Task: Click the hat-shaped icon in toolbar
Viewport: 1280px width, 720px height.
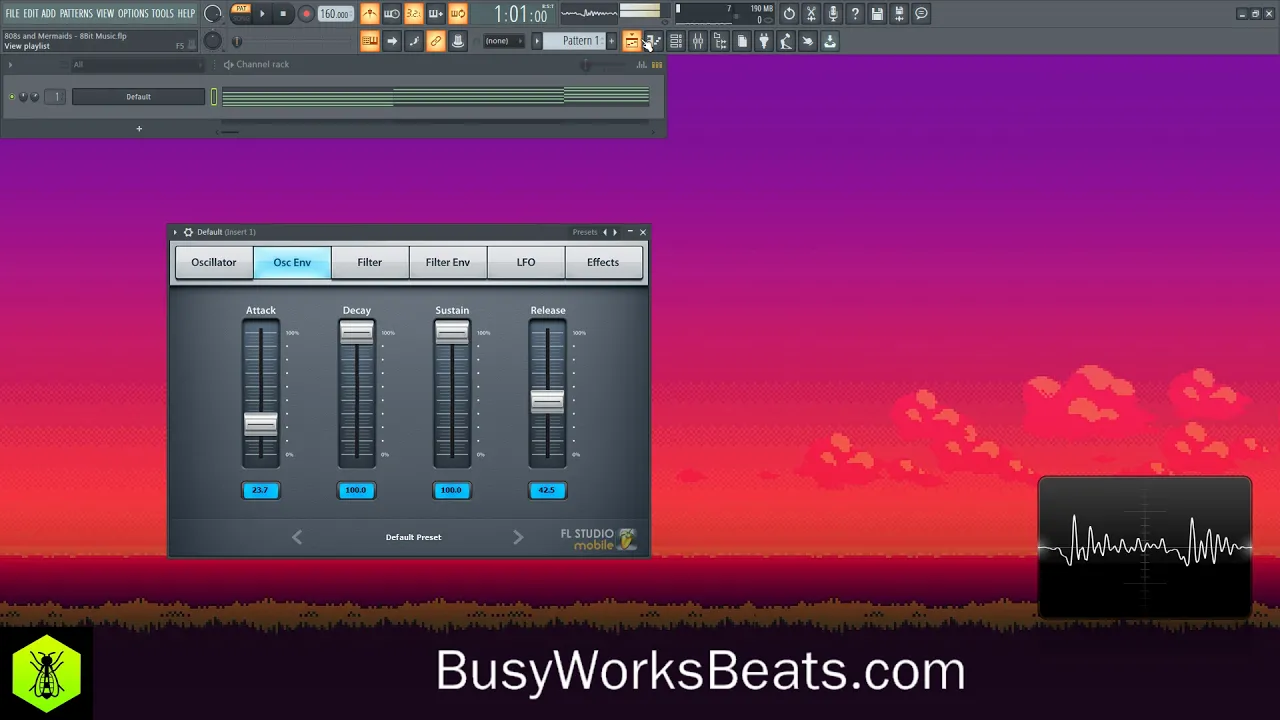Action: pos(458,41)
